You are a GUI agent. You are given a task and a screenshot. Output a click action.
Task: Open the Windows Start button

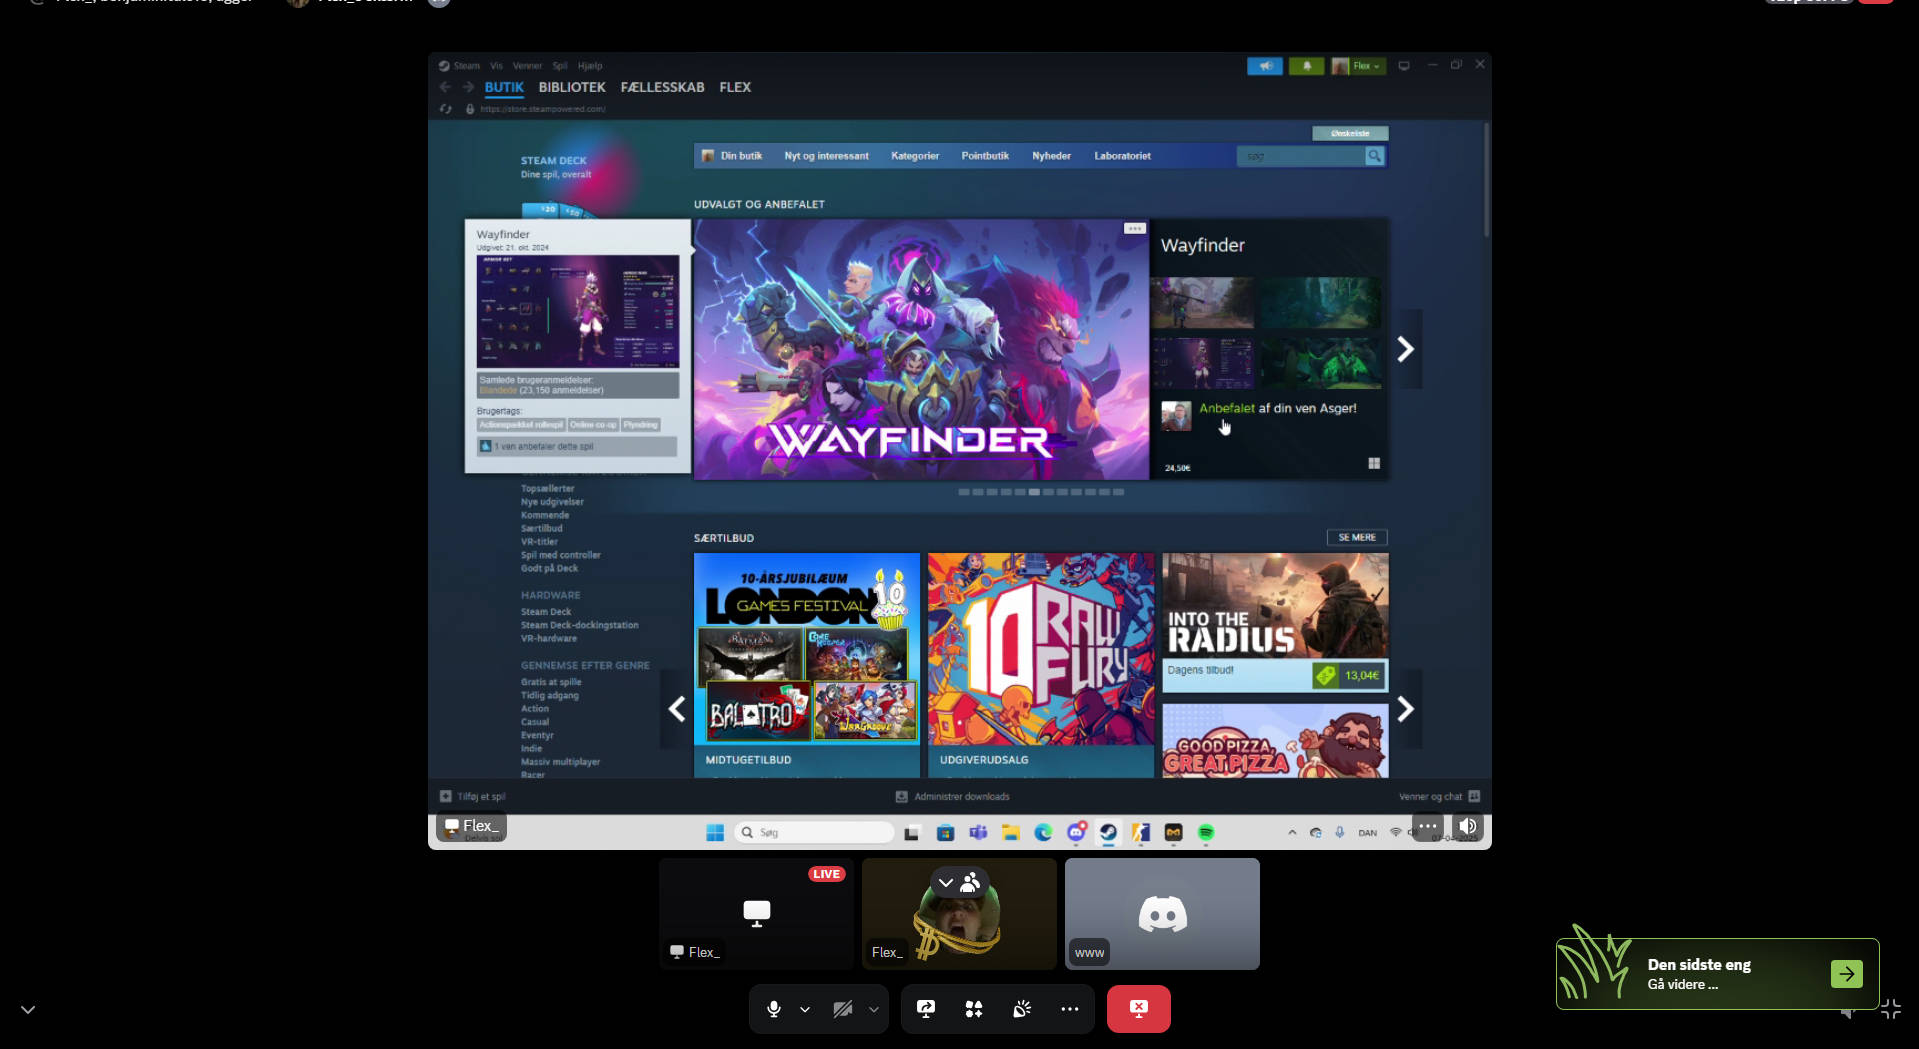pos(714,832)
